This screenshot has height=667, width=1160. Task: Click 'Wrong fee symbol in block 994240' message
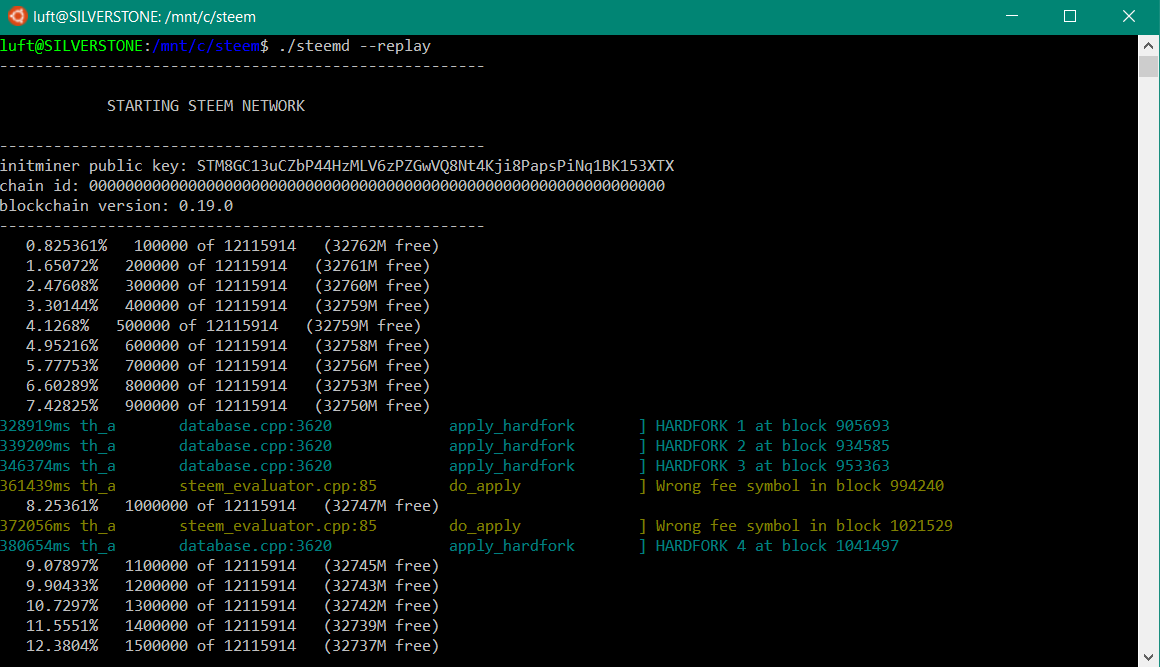pyautogui.click(x=800, y=486)
